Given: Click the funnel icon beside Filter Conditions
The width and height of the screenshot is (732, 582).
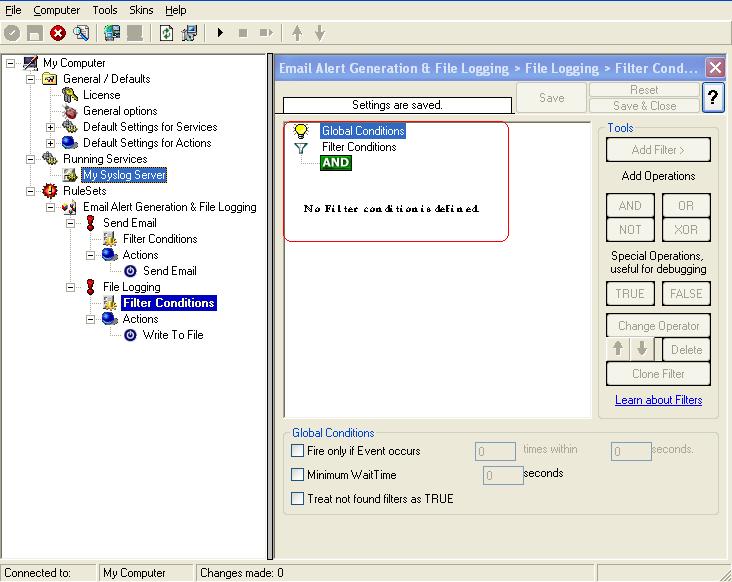Looking at the screenshot, I should (301, 148).
